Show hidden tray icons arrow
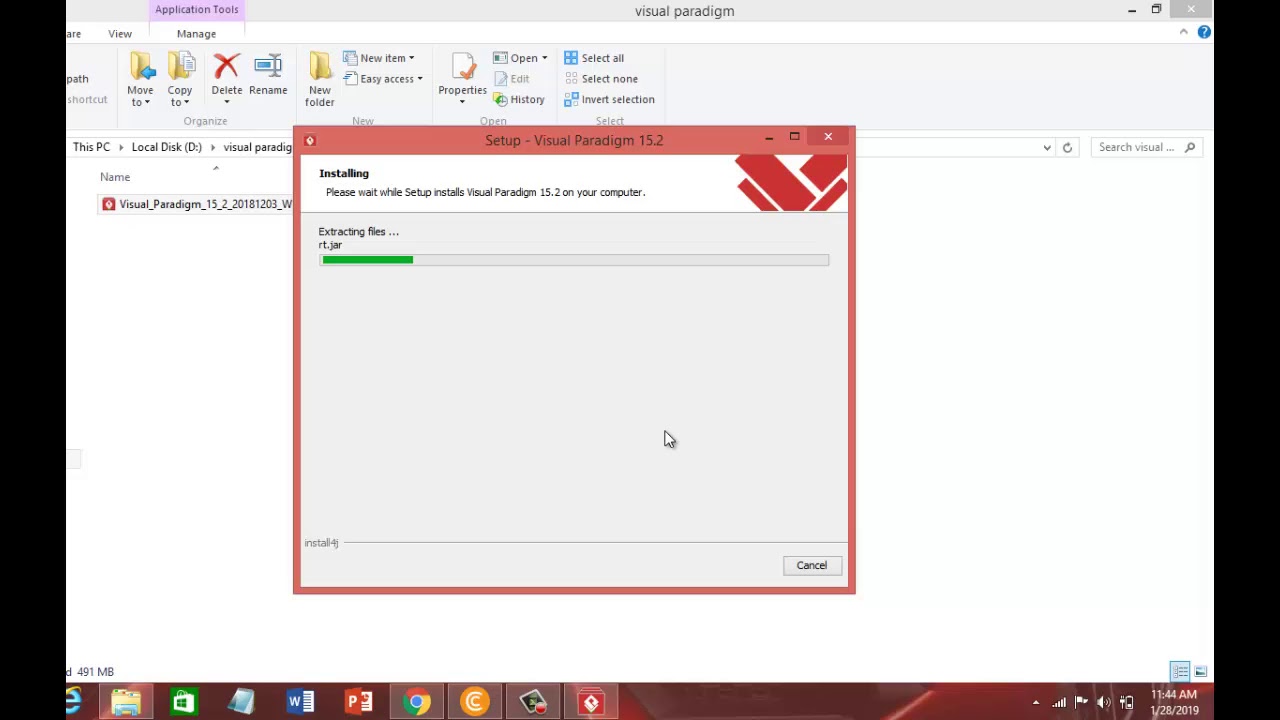Screen dimensions: 1280x720 pos(1035,703)
